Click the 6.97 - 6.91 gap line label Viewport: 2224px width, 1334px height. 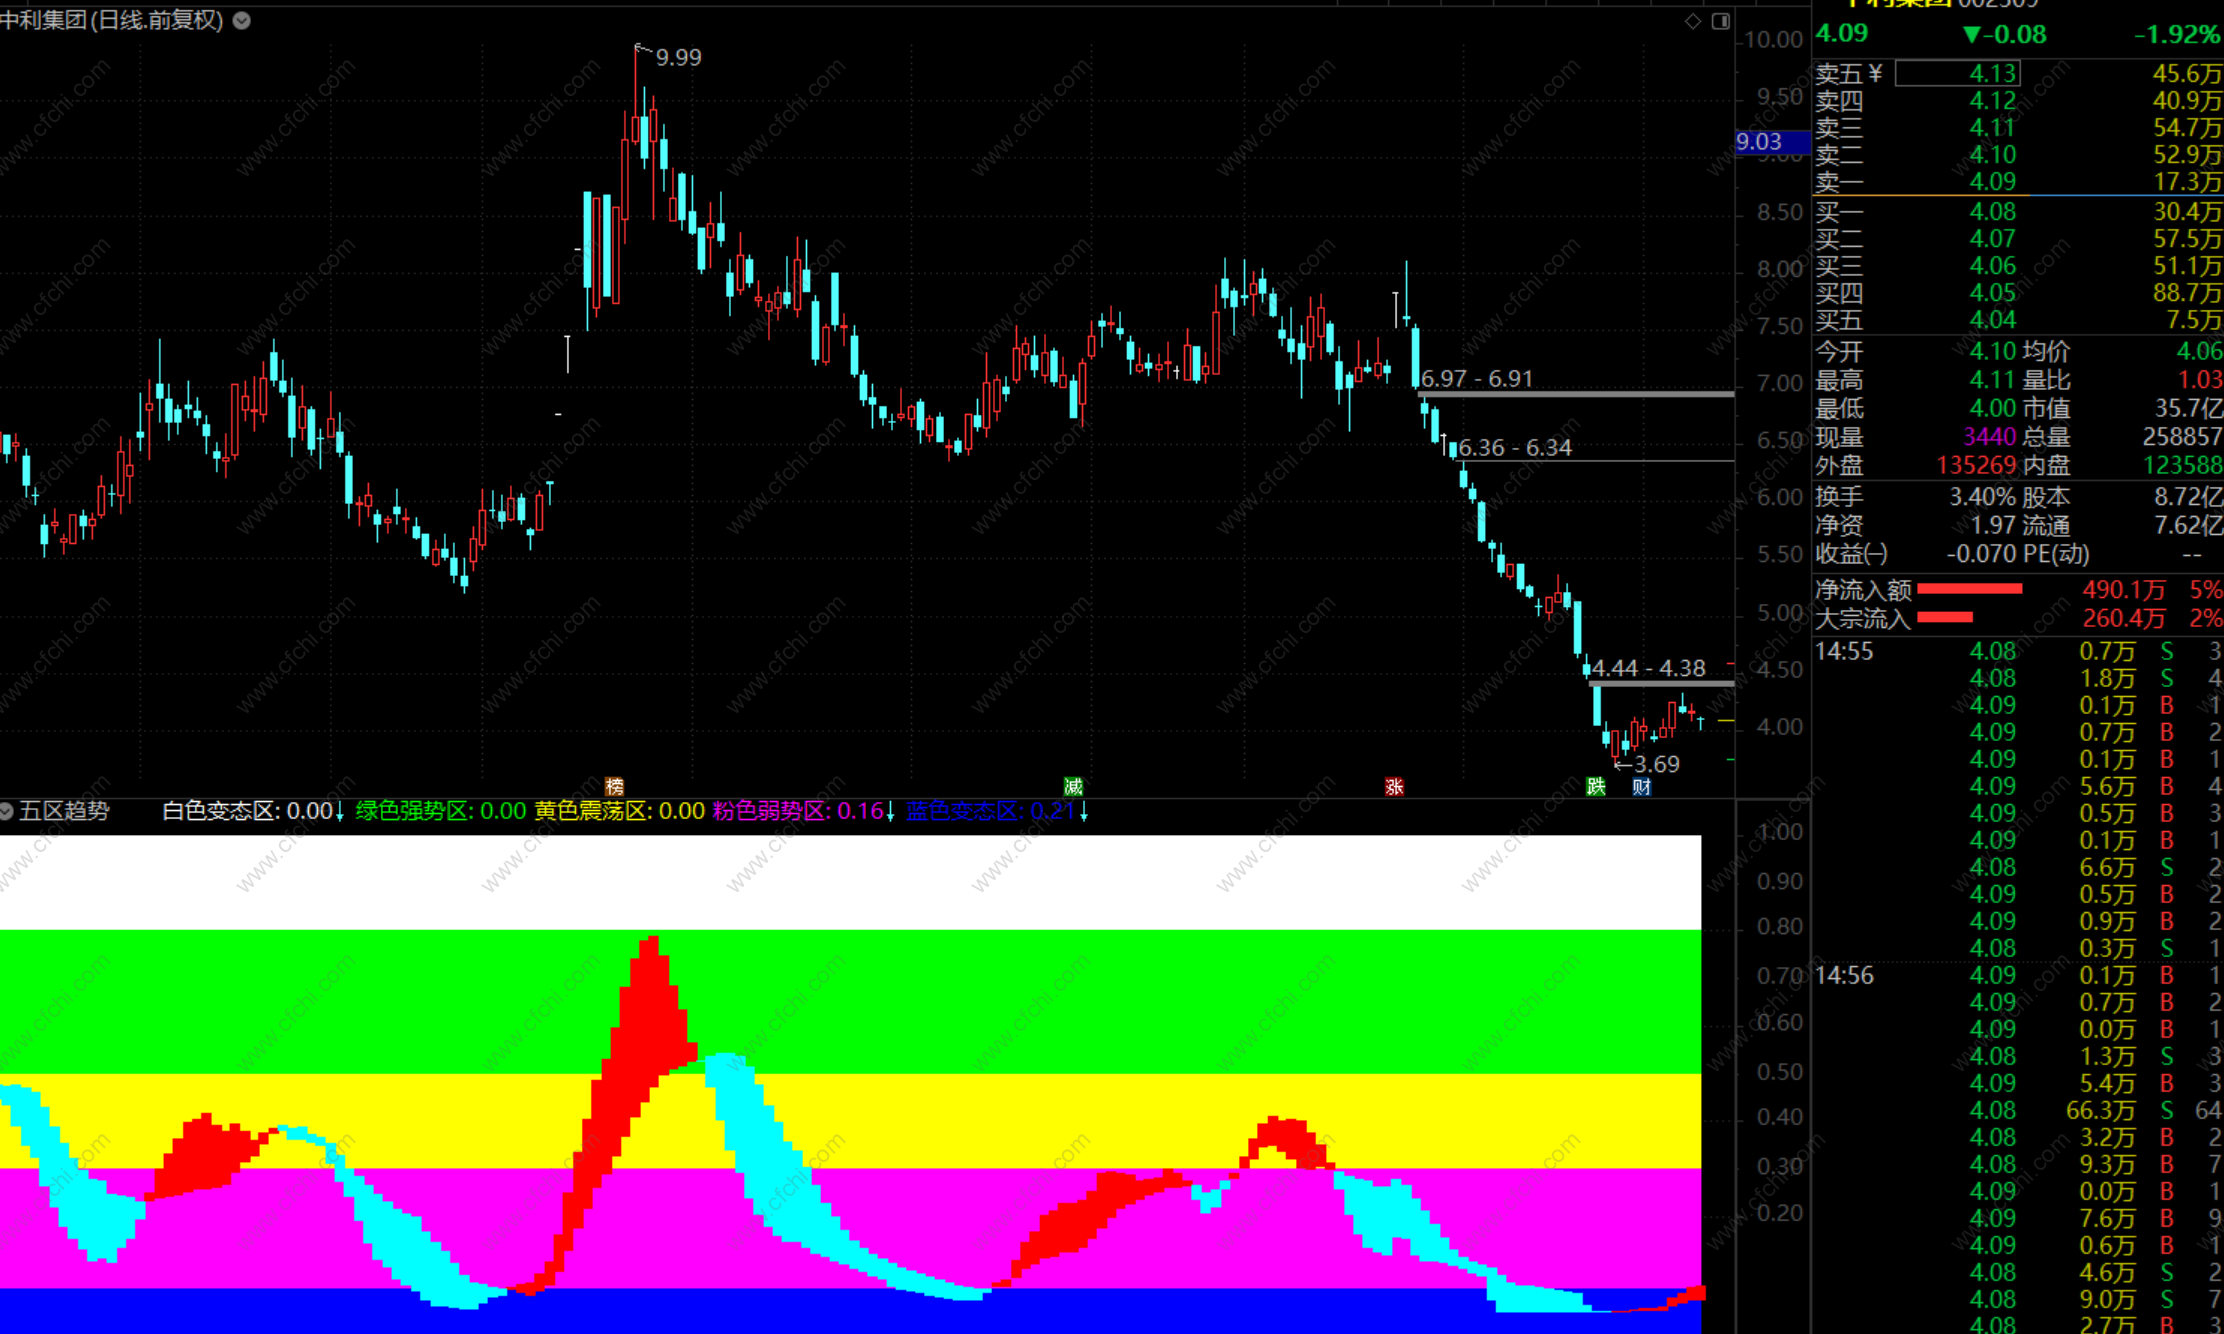click(1476, 379)
